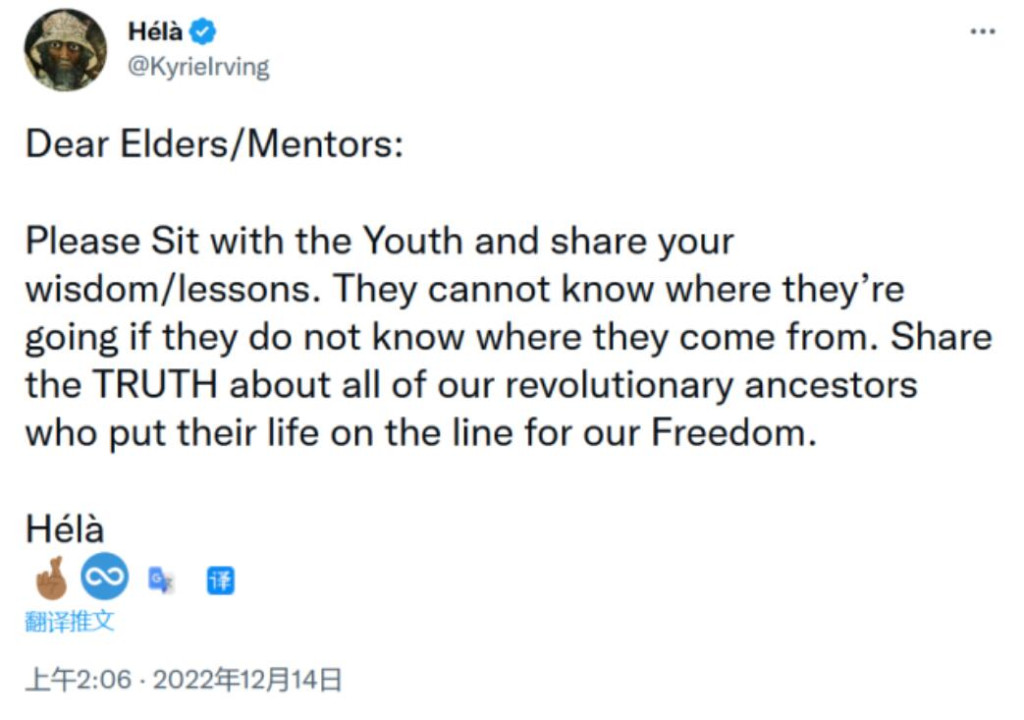Viewport: 1024px width, 720px height.
Task: Click the crossed fingers emoji
Action: [x=52, y=578]
